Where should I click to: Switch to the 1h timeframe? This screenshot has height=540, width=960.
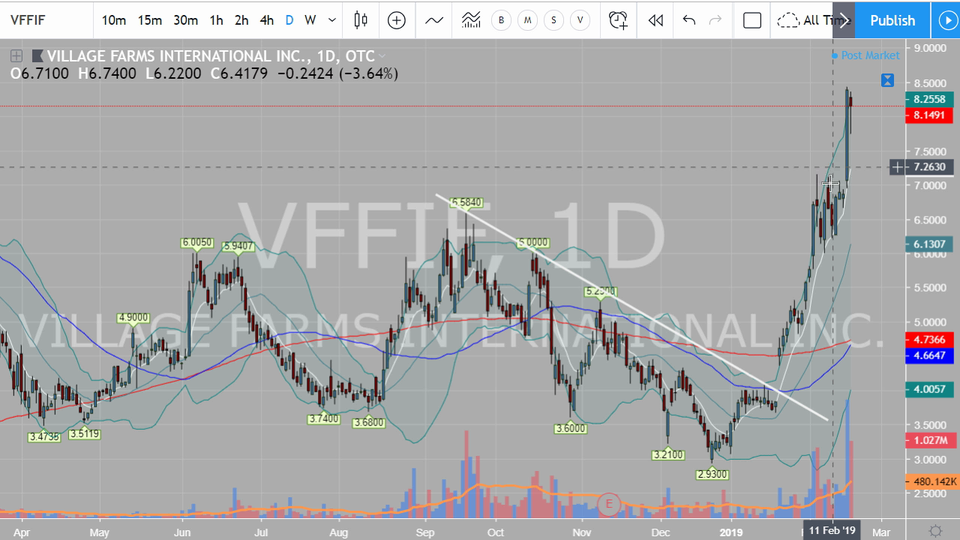(x=216, y=20)
